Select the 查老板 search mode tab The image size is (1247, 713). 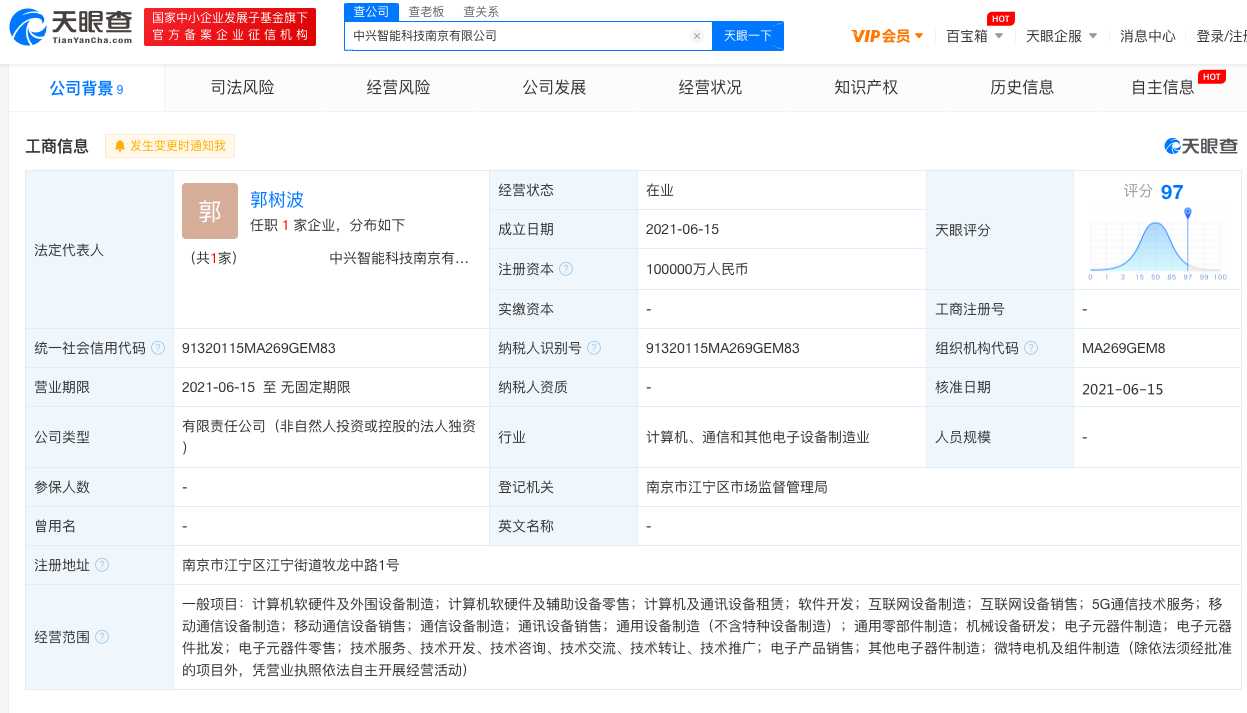pyautogui.click(x=426, y=12)
